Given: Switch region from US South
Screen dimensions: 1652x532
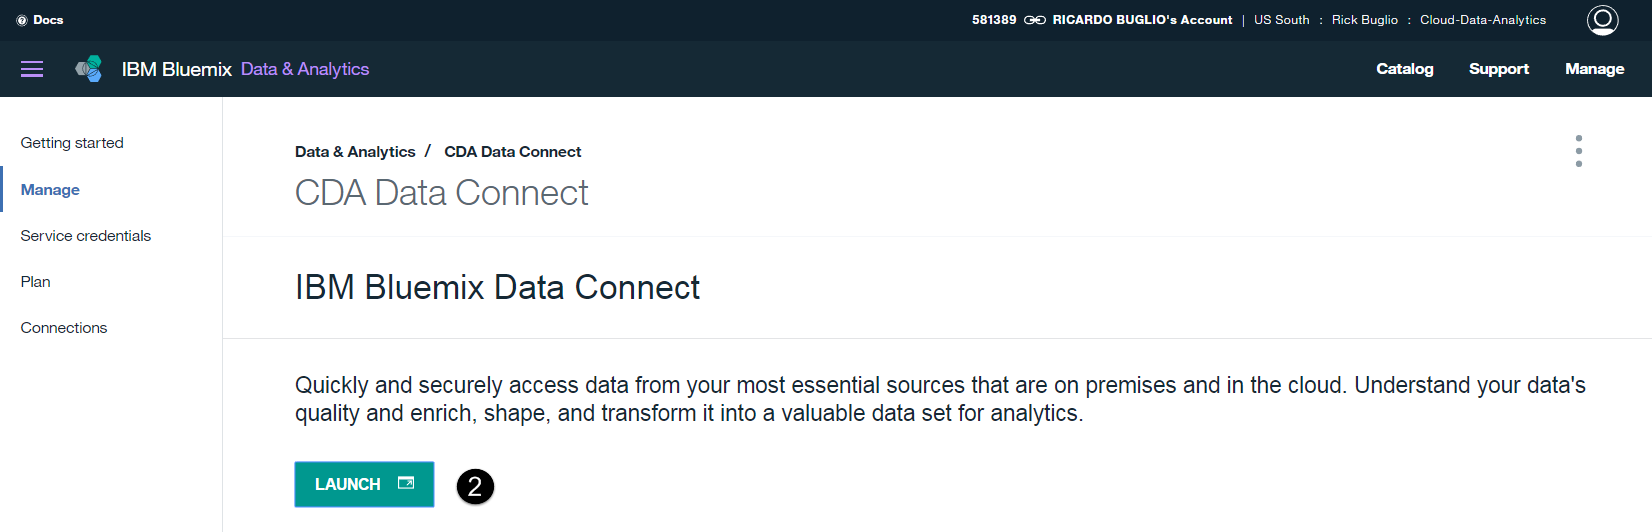Looking at the screenshot, I should (1281, 20).
